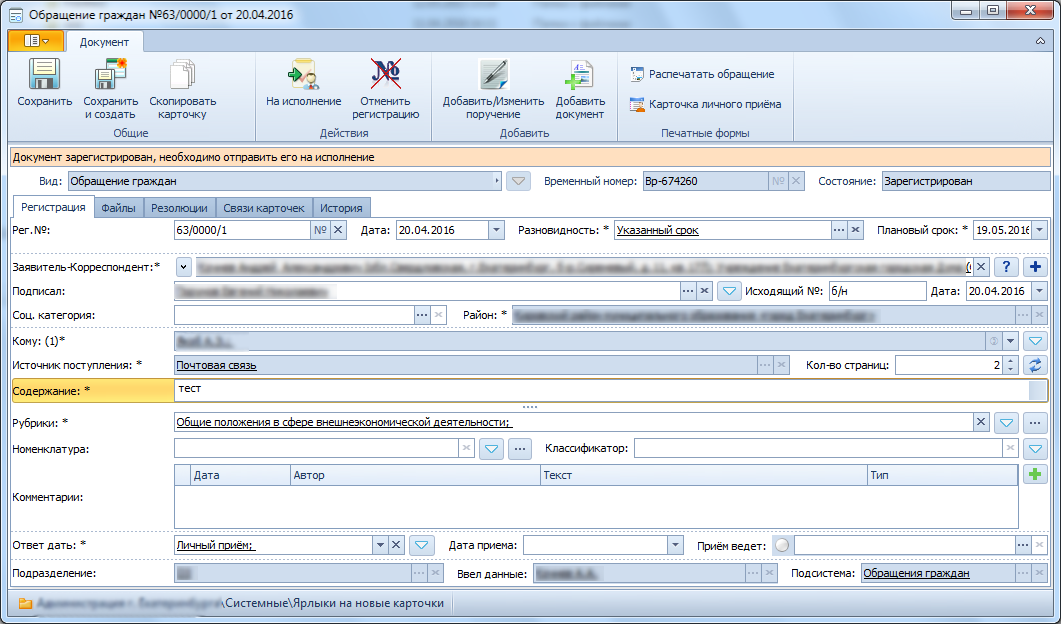Click into the Содержание text field
The width and height of the screenshot is (1061, 624).
tap(601, 390)
